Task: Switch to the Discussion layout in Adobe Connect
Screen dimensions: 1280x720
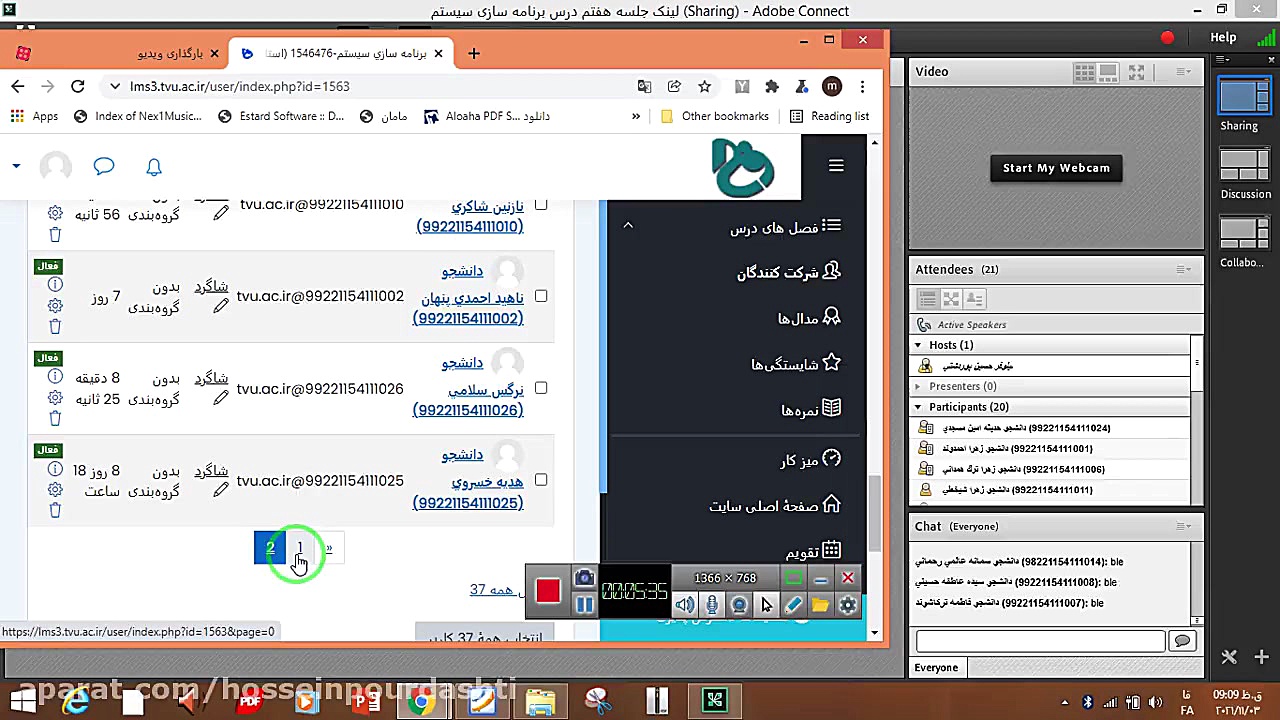Action: click(x=1244, y=167)
